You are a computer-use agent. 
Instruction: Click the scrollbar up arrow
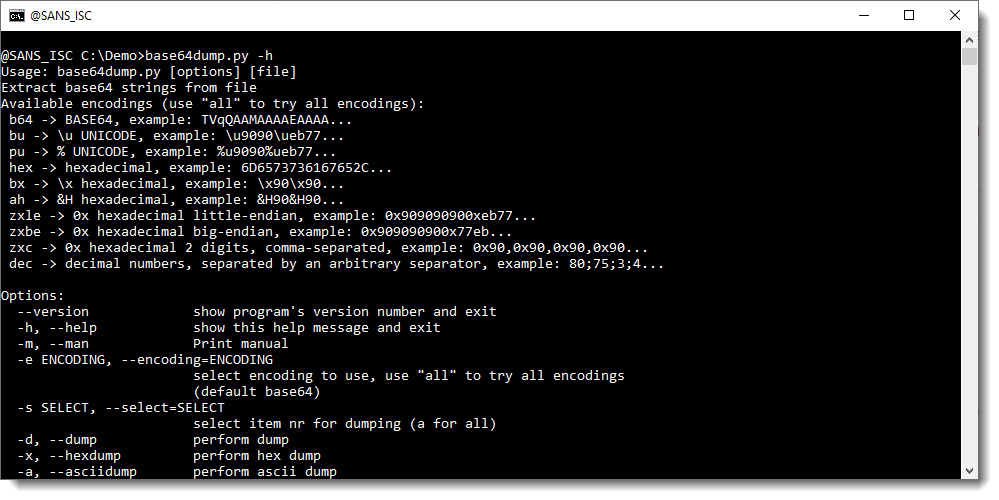click(x=969, y=38)
